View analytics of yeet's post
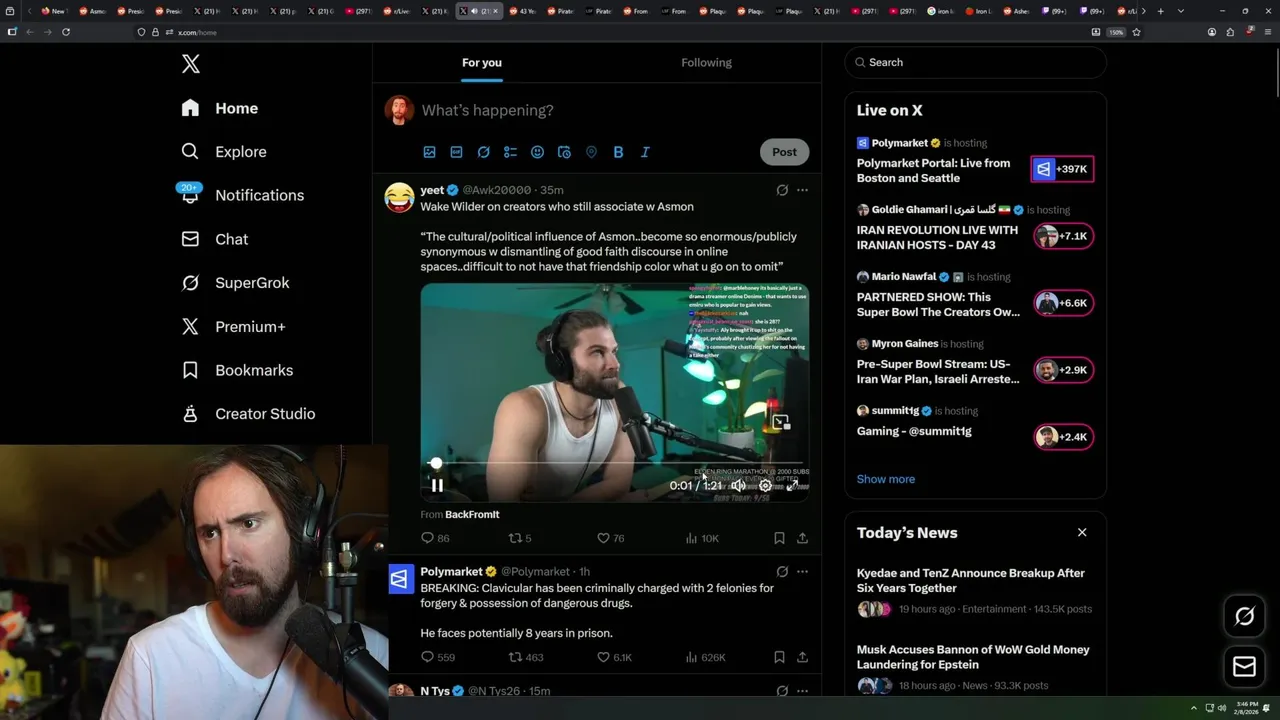 point(702,538)
